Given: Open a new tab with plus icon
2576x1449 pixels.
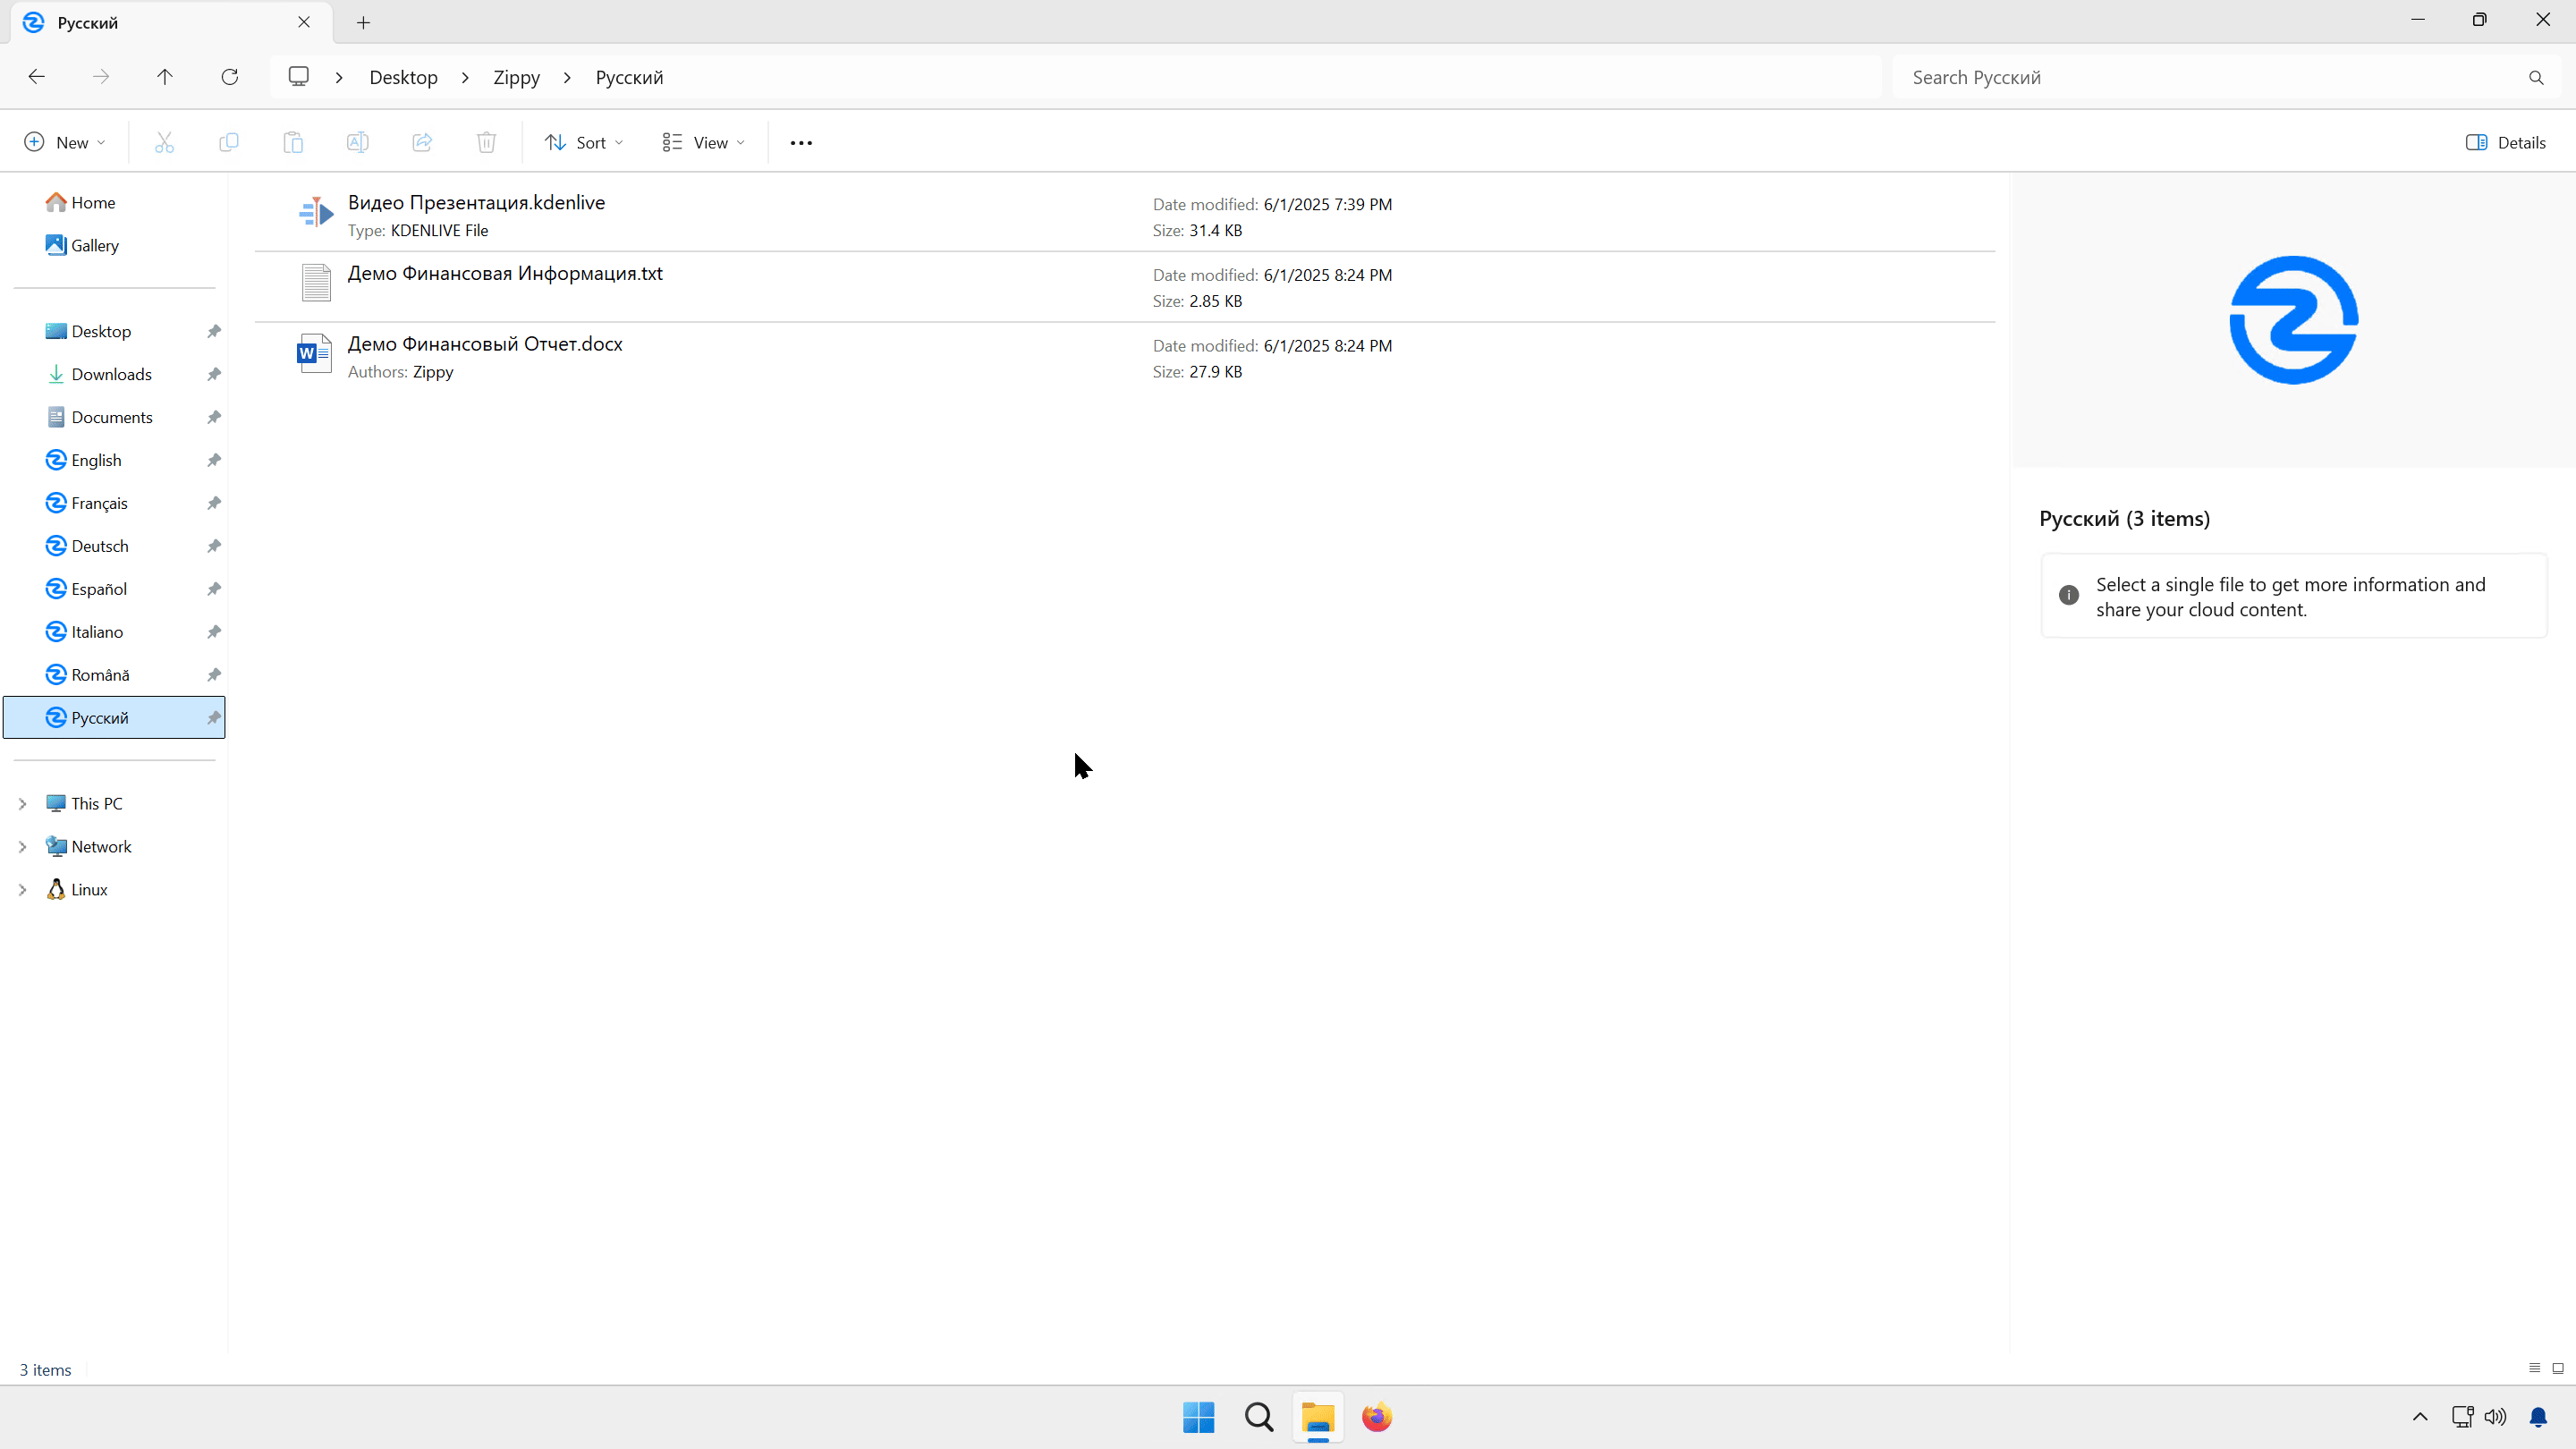Looking at the screenshot, I should [364, 22].
